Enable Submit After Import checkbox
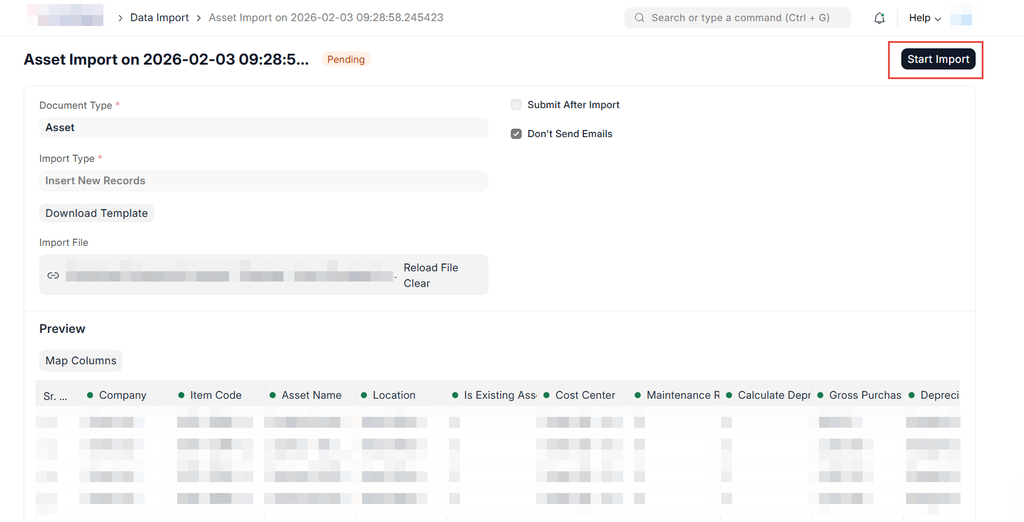Image resolution: width=1024 pixels, height=522 pixels. [x=516, y=105]
